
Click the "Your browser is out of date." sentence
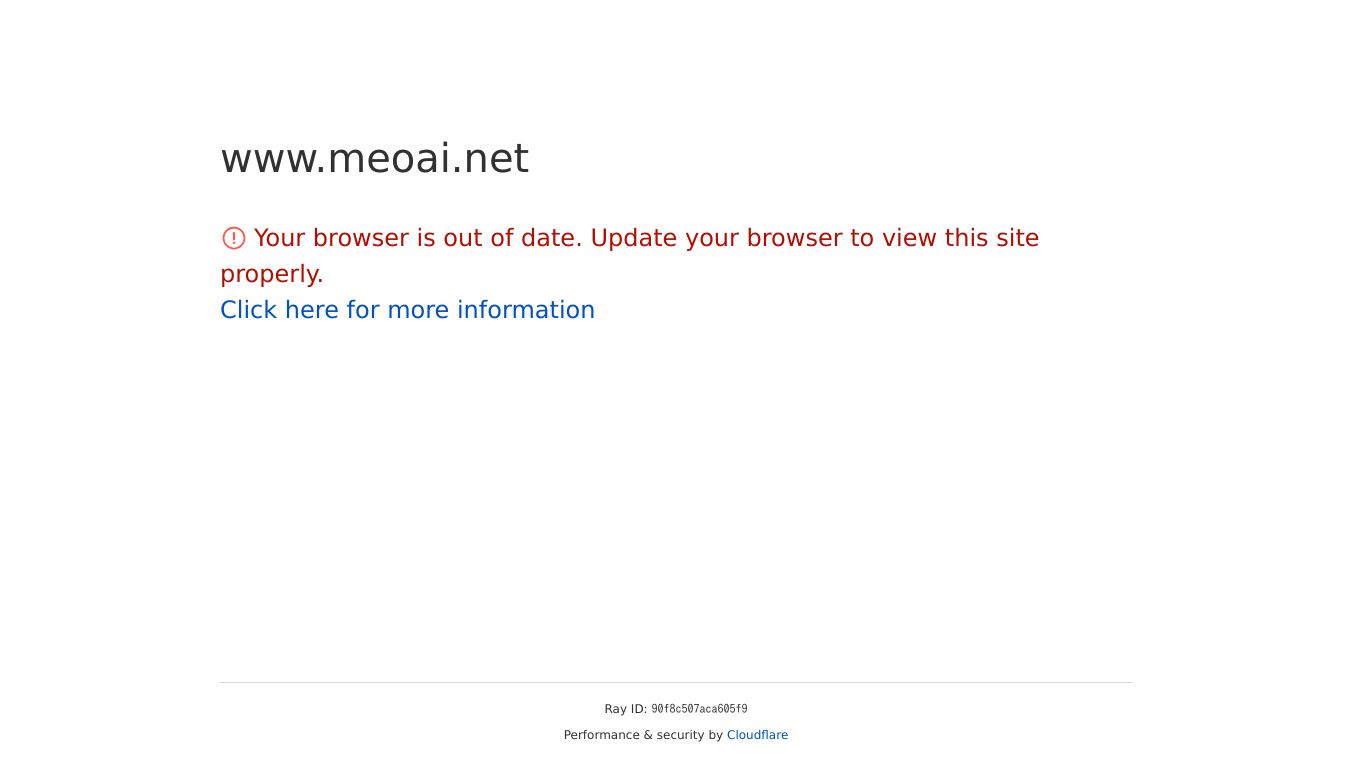point(418,238)
